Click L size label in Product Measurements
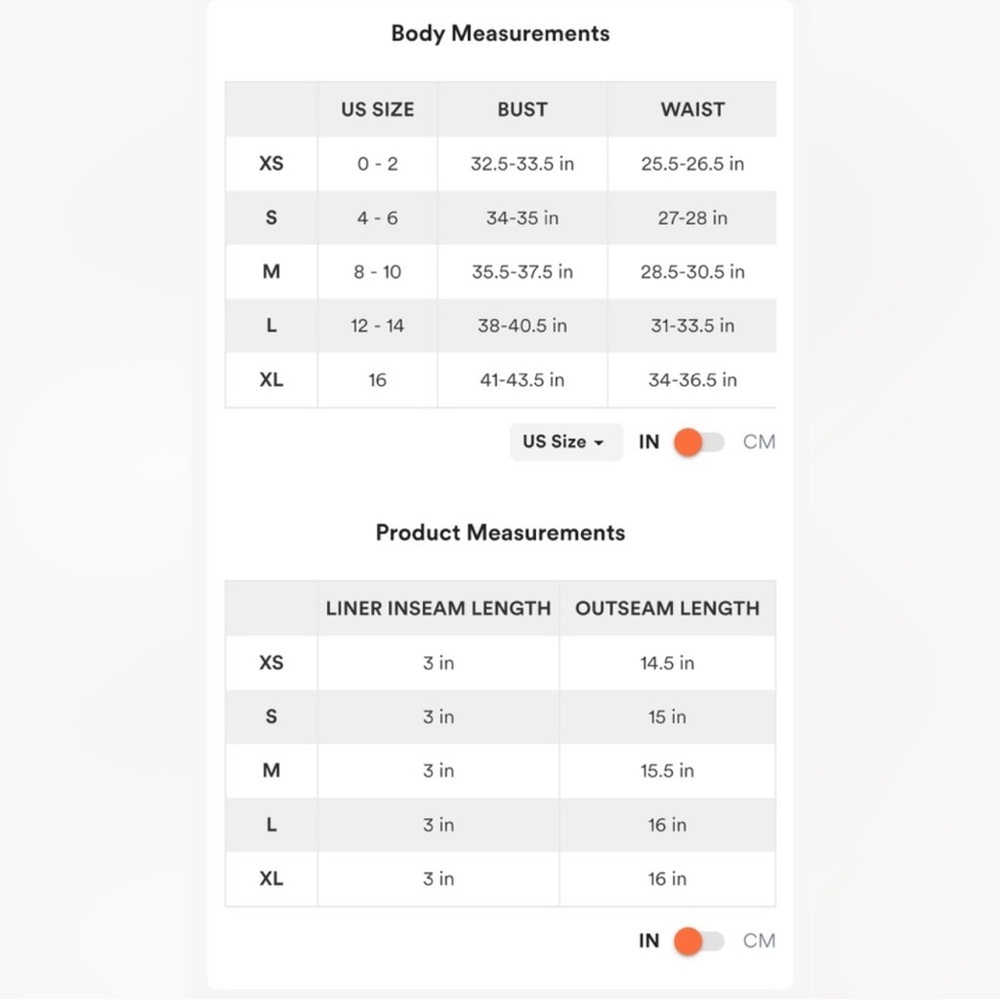Image resolution: width=1000 pixels, height=1000 pixels. (271, 825)
